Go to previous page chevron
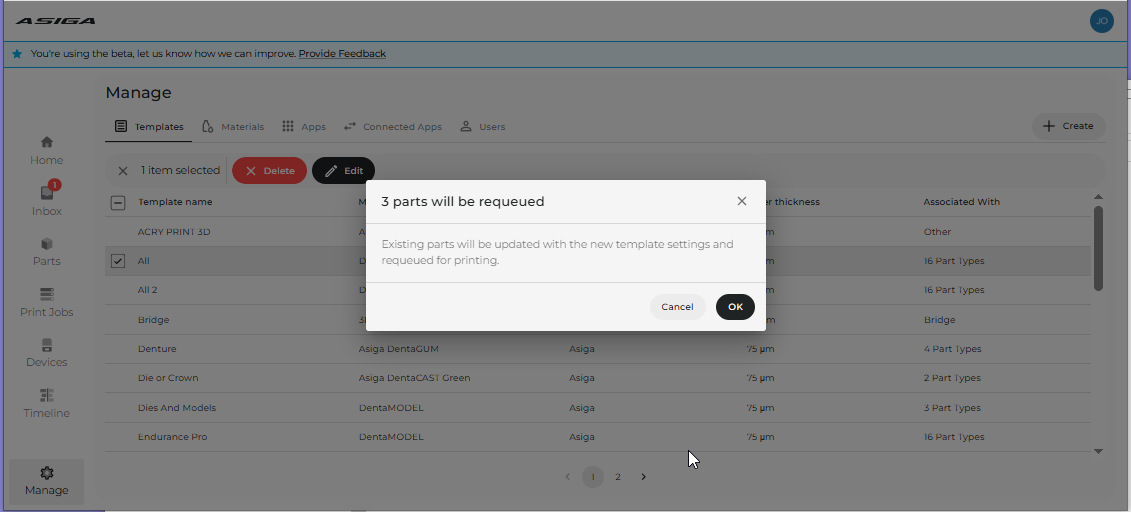Image resolution: width=1131 pixels, height=512 pixels. tap(568, 477)
